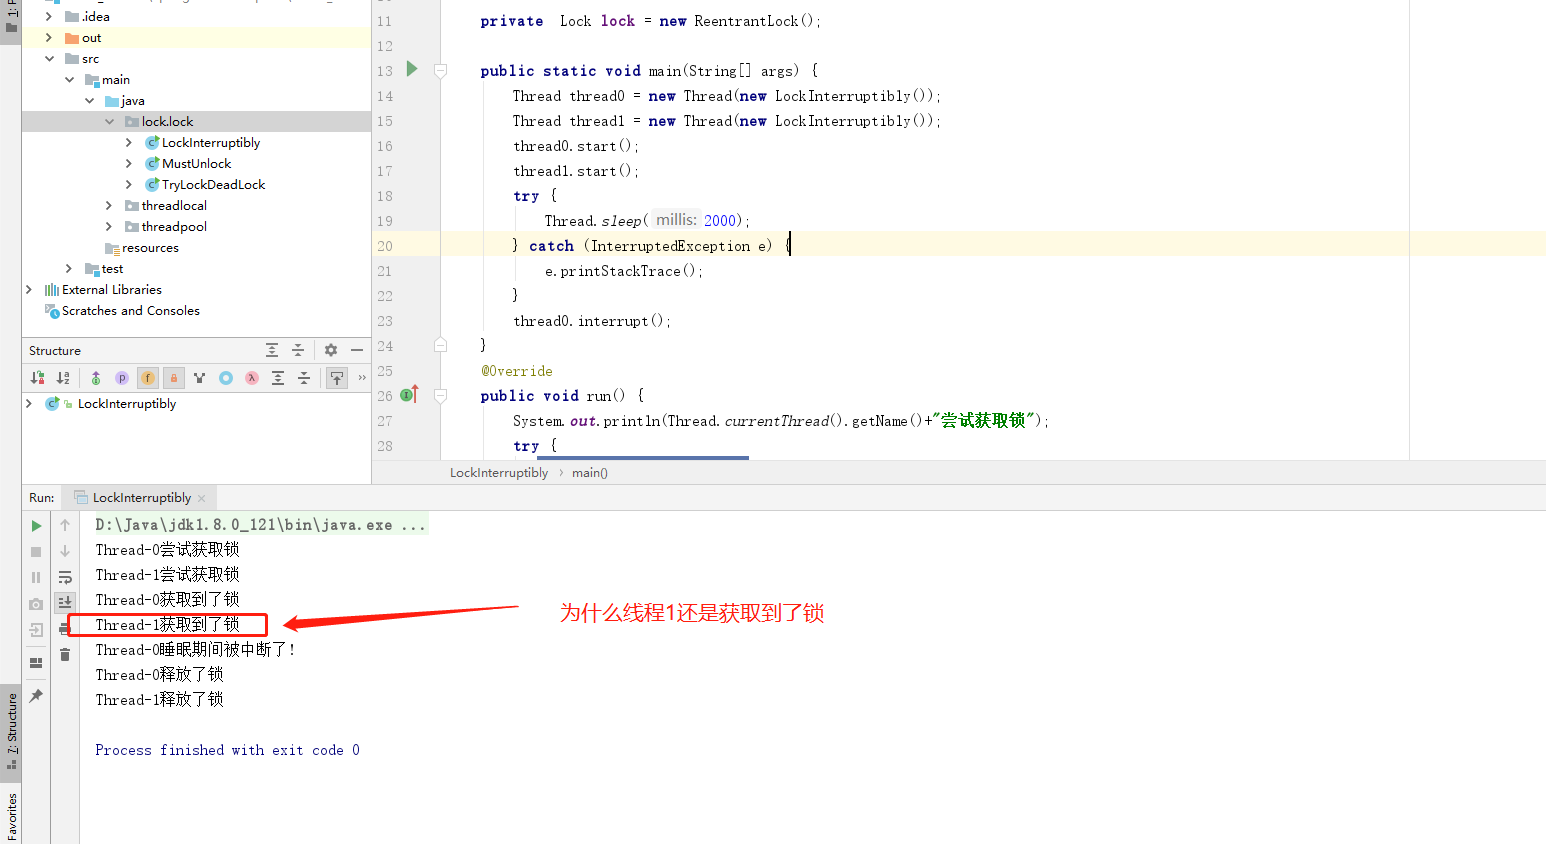Expand the threadpool package
The height and width of the screenshot is (844, 1546).
[109, 227]
